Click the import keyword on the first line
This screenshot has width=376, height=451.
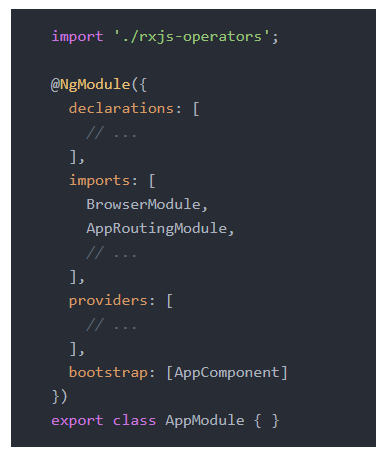click(x=77, y=36)
